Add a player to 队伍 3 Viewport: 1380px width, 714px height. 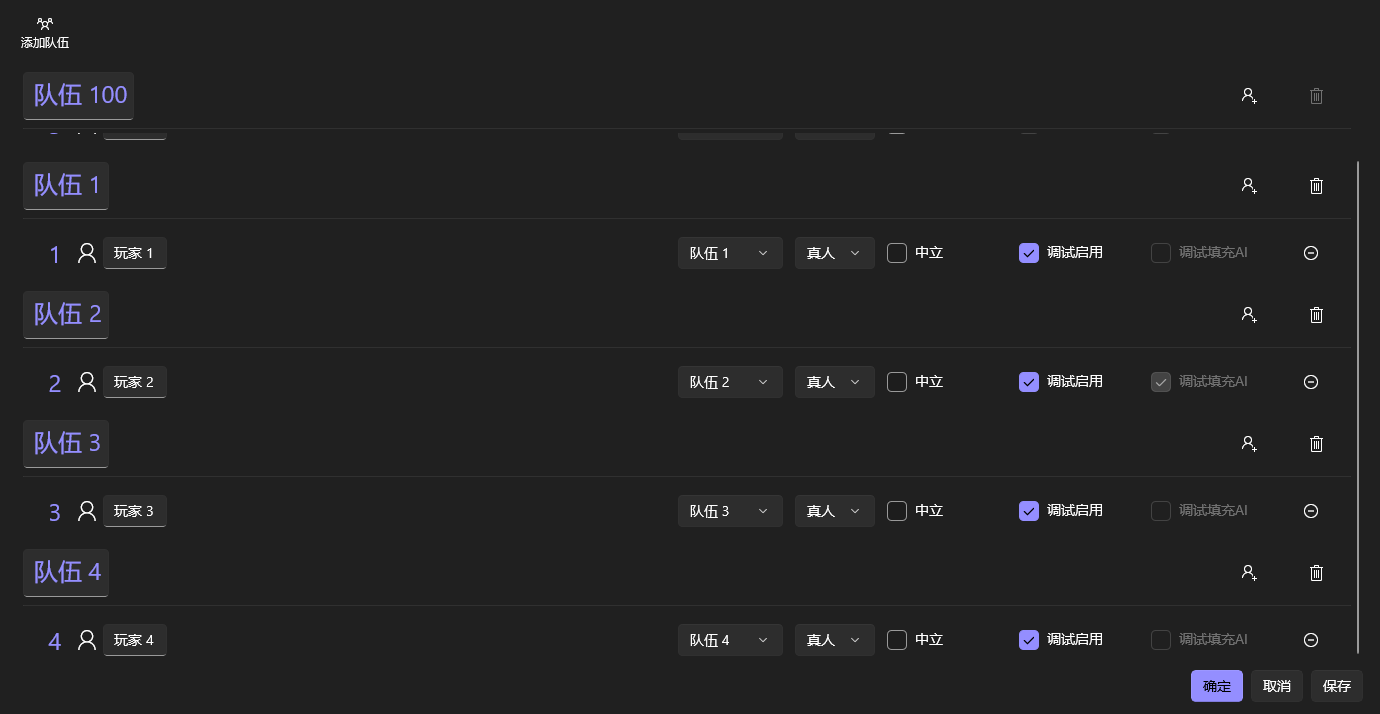(x=1249, y=444)
